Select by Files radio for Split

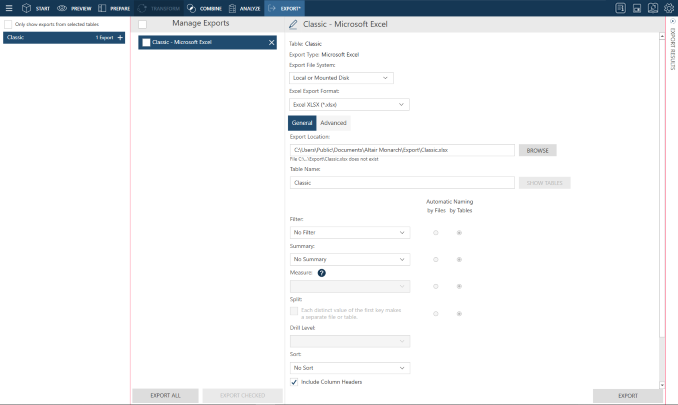(436, 314)
